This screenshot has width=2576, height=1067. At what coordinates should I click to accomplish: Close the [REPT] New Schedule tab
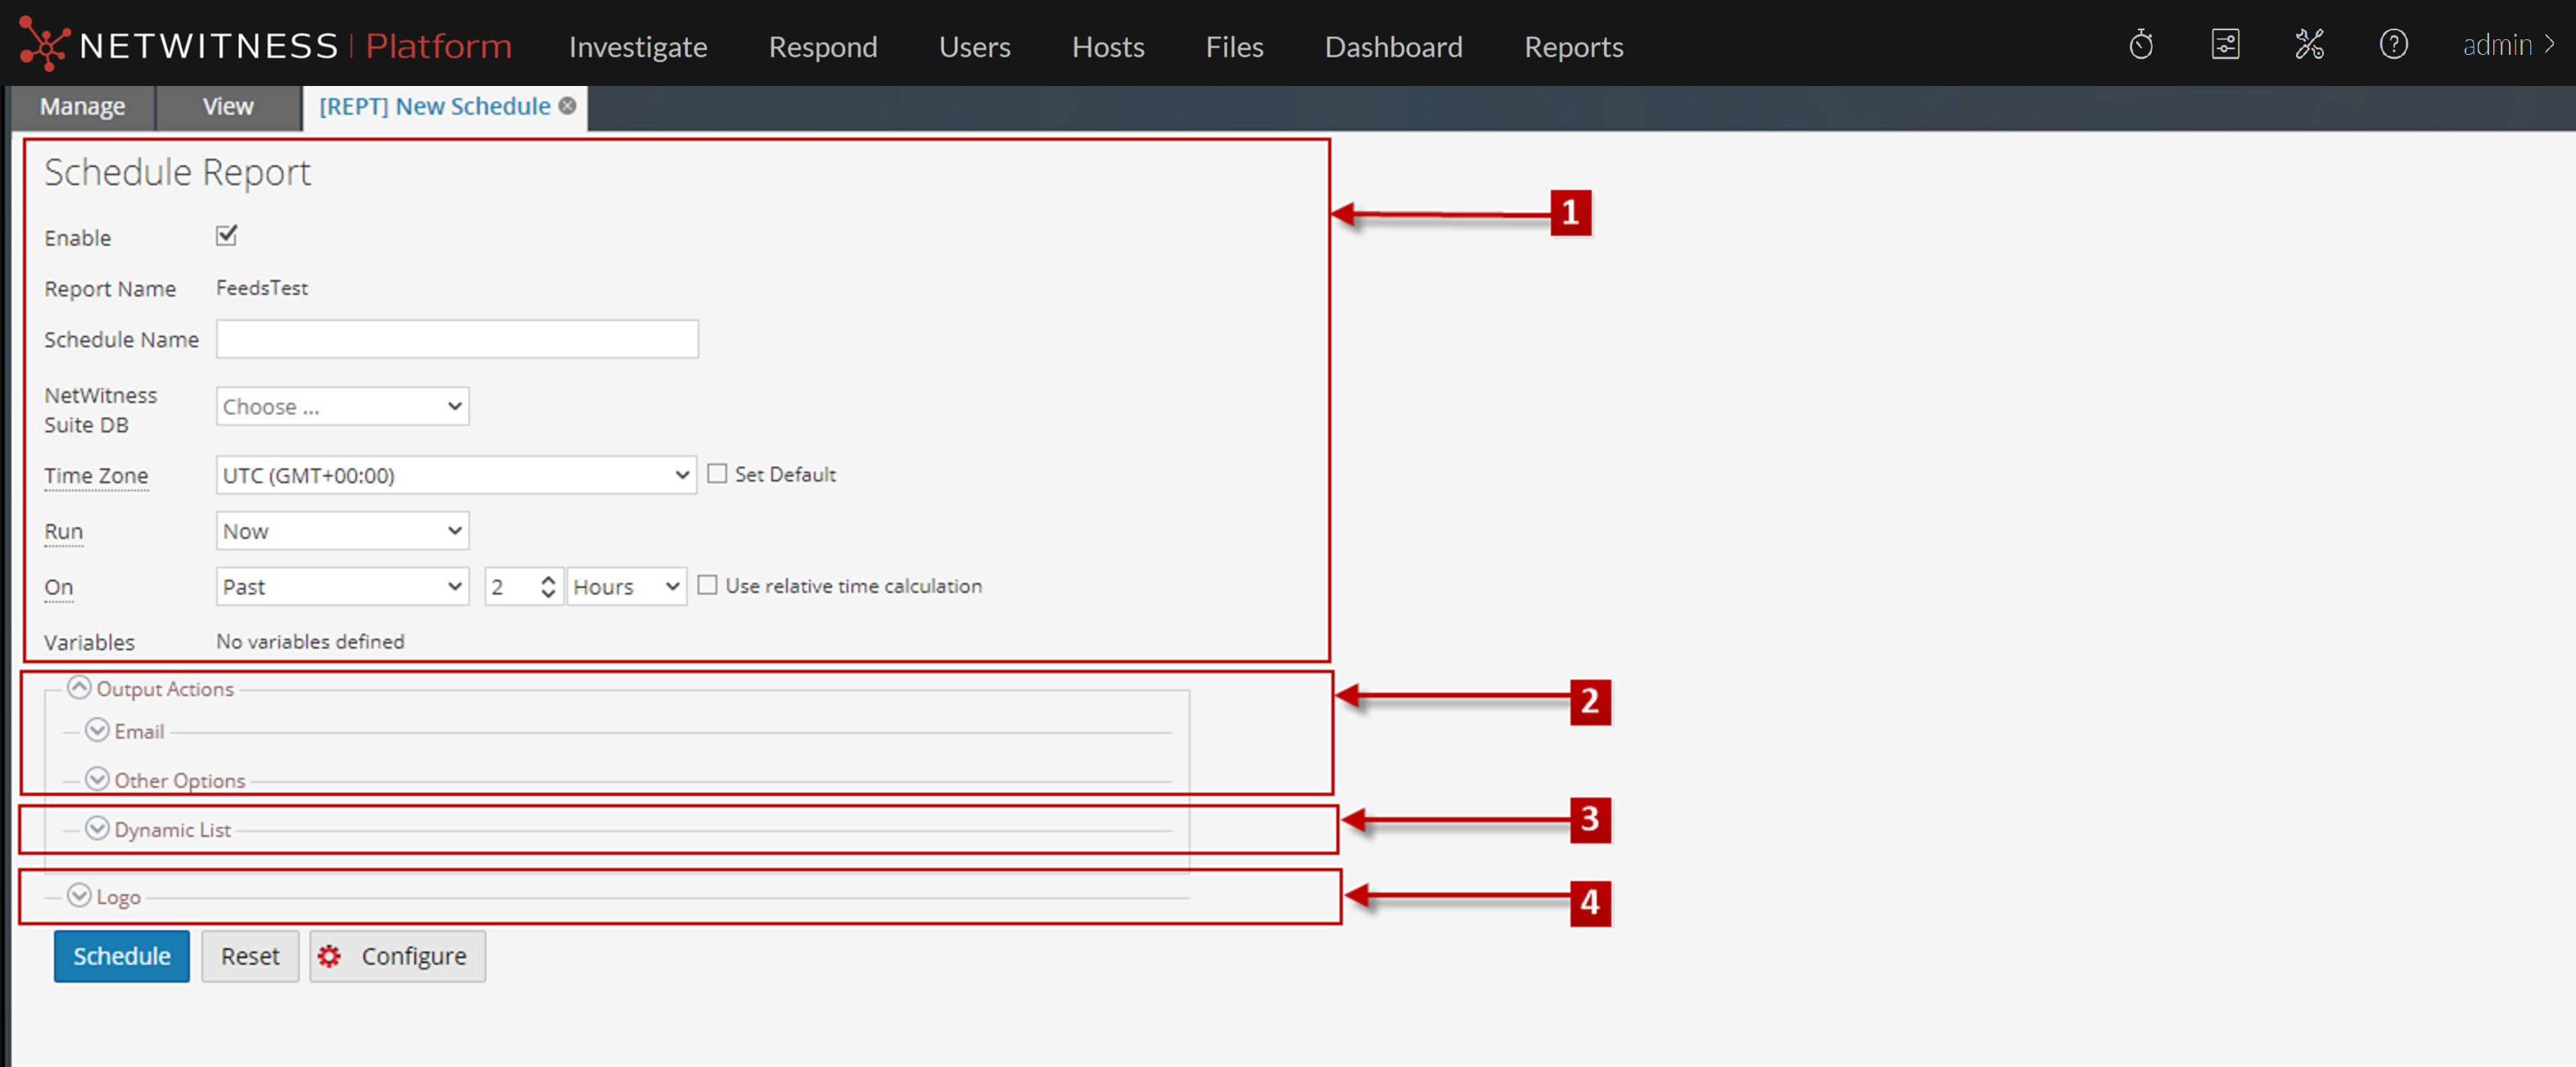tap(567, 105)
